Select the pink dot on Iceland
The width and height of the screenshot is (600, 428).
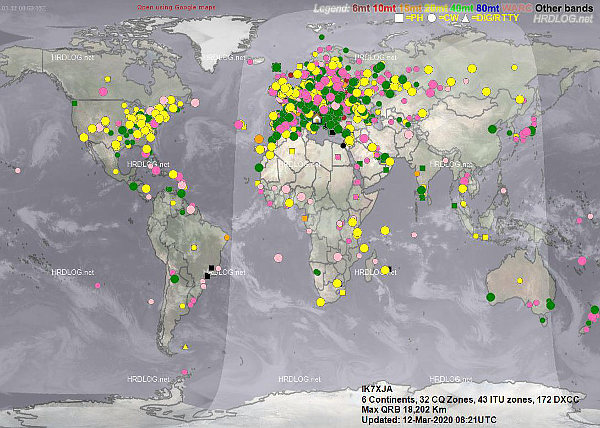[250, 62]
